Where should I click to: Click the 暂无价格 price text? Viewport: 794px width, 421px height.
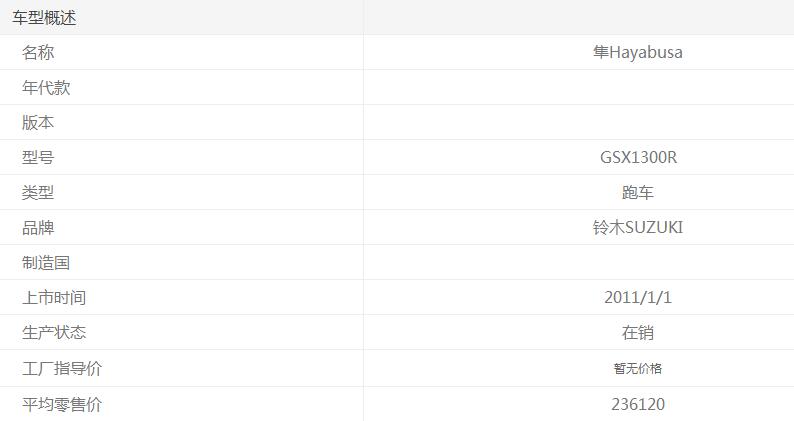(638, 369)
